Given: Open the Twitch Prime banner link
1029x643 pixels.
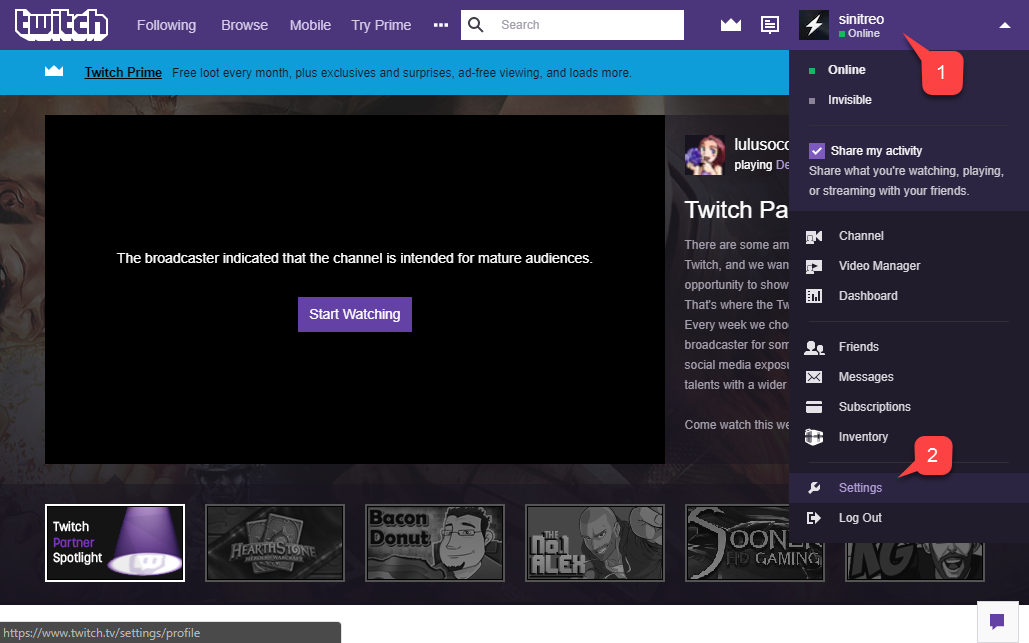Looking at the screenshot, I should [x=123, y=72].
